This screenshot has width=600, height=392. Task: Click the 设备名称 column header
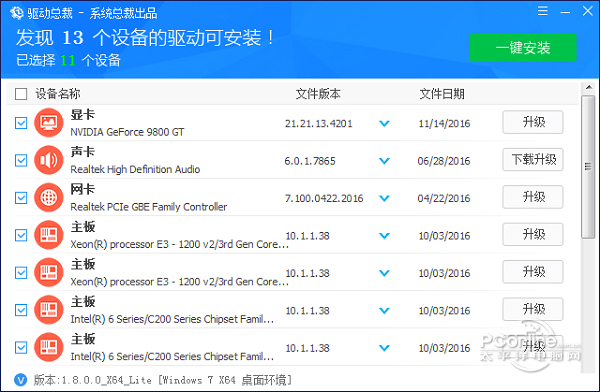58,94
